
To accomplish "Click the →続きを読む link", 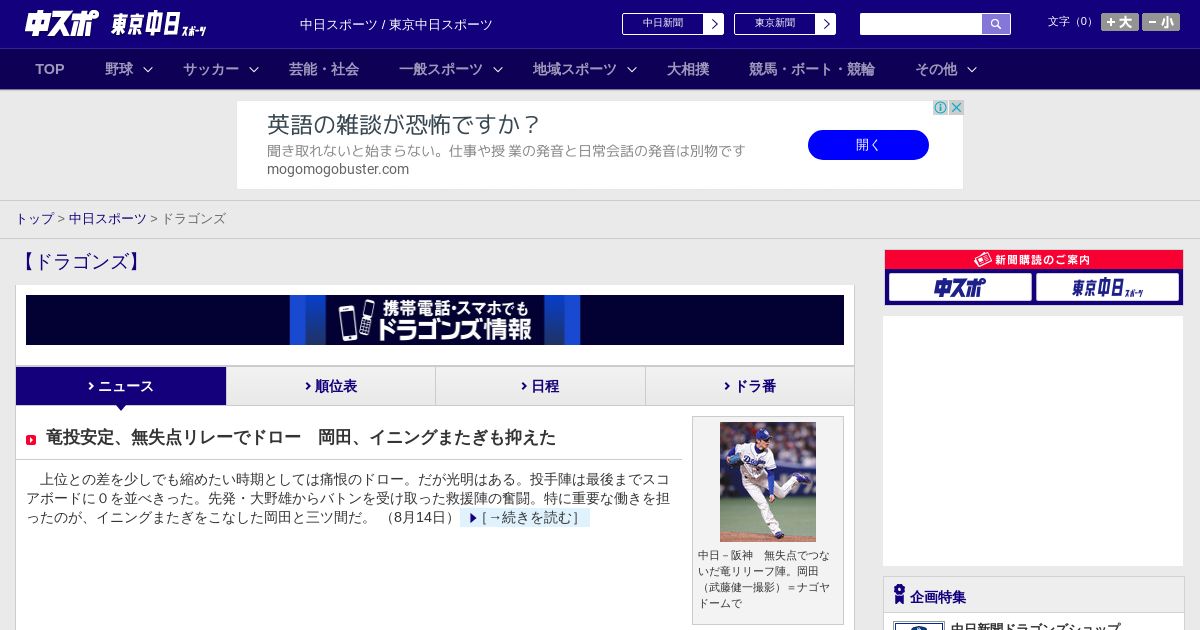I will click(524, 518).
